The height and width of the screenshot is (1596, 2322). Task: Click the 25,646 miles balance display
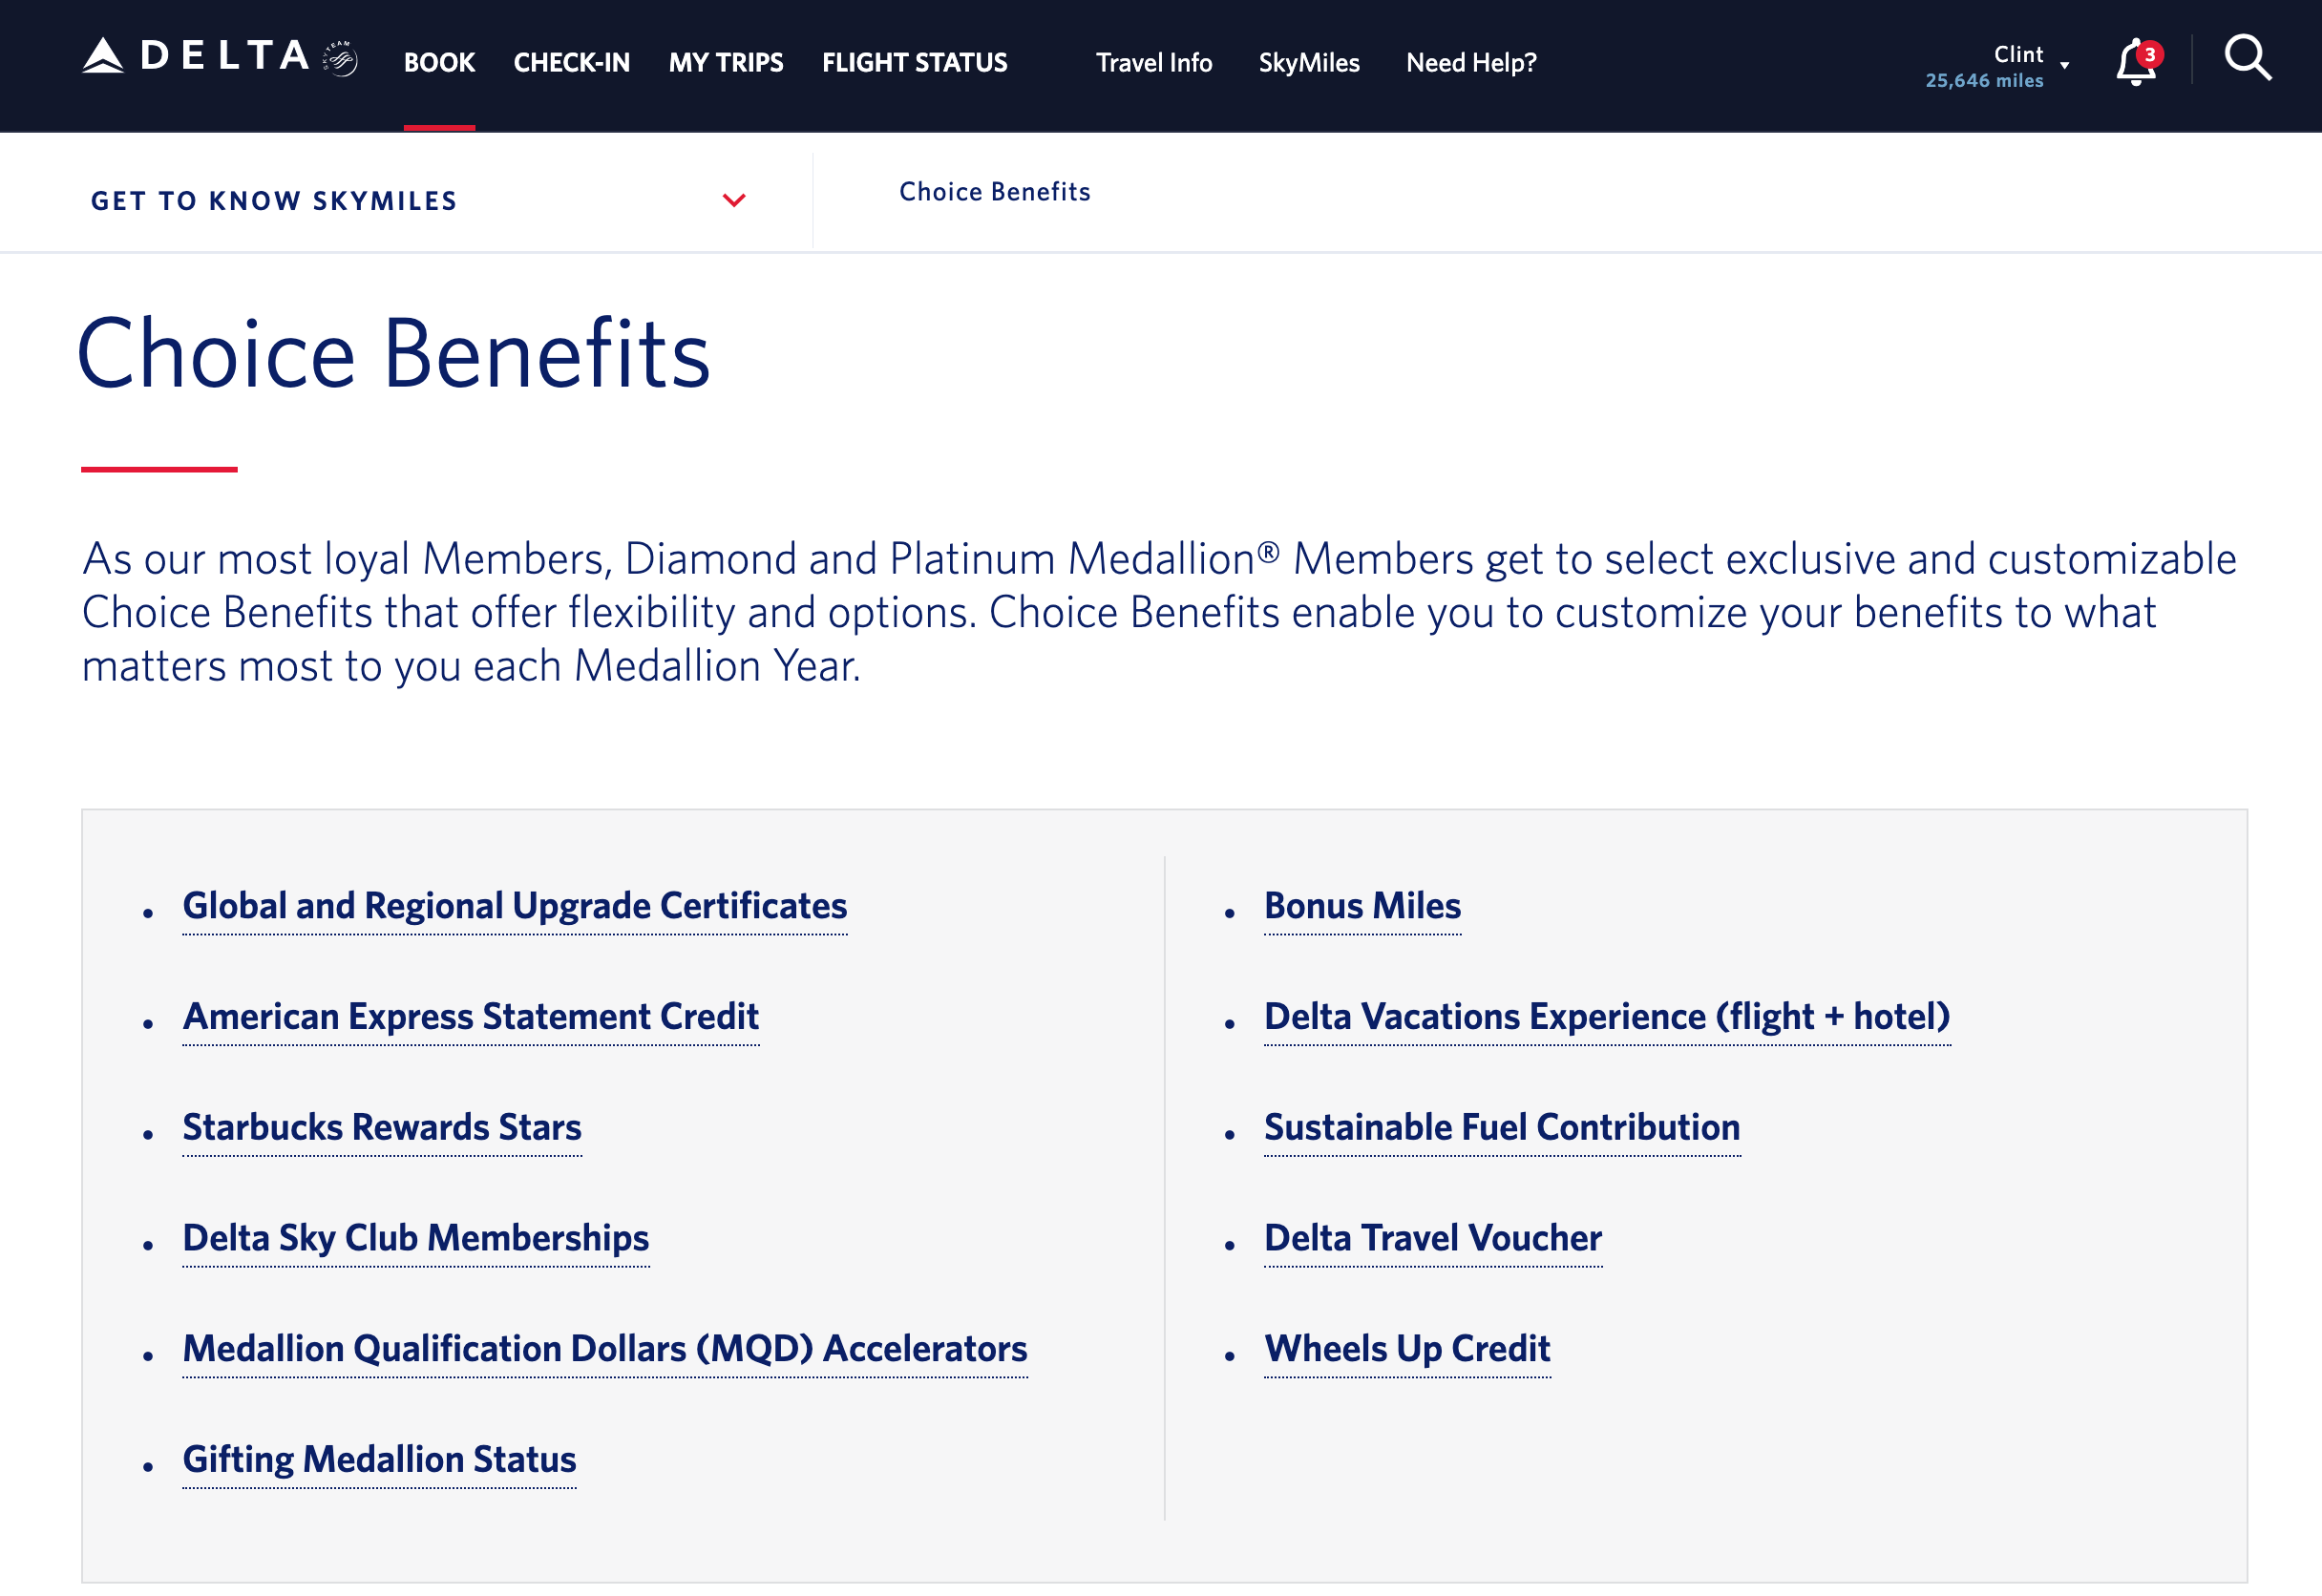click(1984, 81)
